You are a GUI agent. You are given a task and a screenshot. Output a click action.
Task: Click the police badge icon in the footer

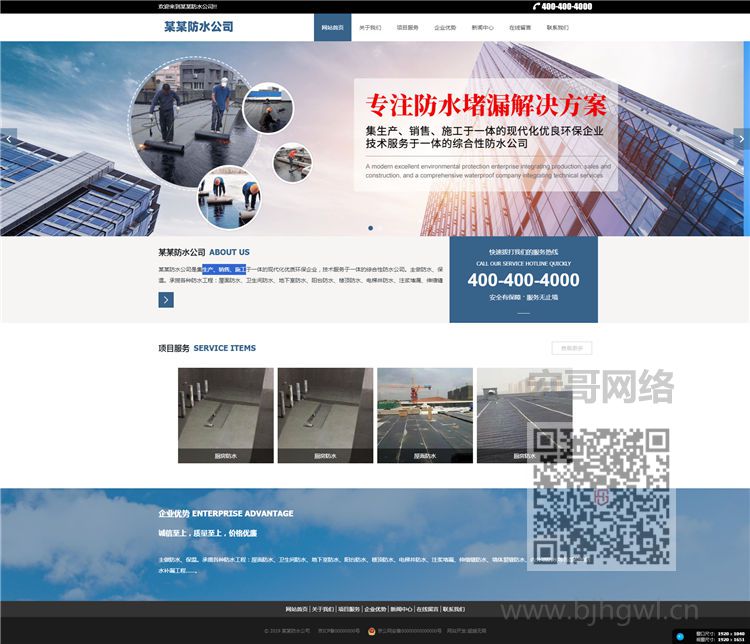(x=372, y=631)
